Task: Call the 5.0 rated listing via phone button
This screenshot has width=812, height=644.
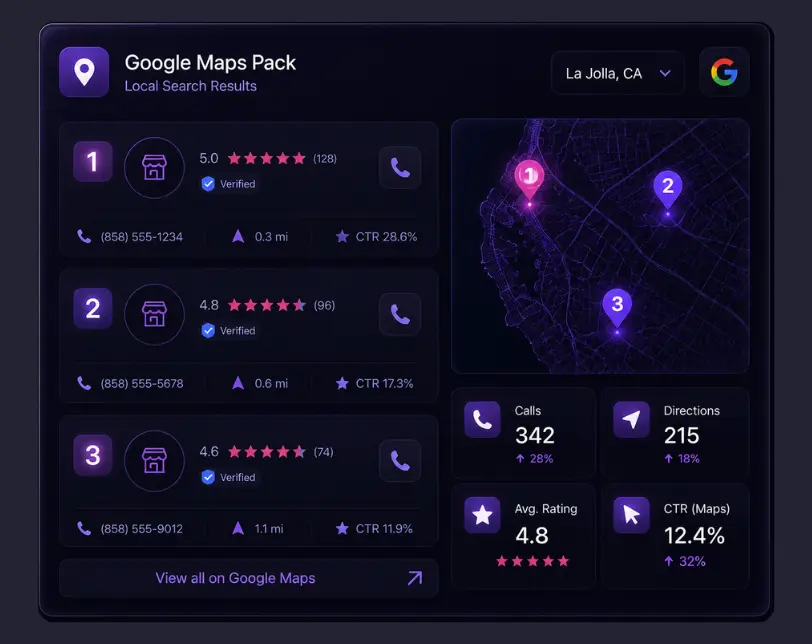Action: [x=400, y=168]
